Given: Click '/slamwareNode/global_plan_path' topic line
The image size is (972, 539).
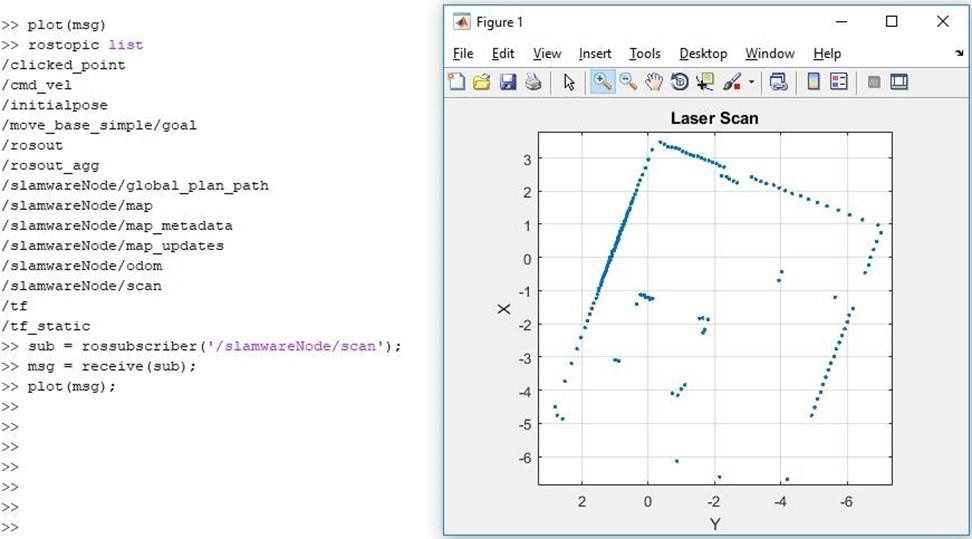Looking at the screenshot, I should click(x=135, y=185).
